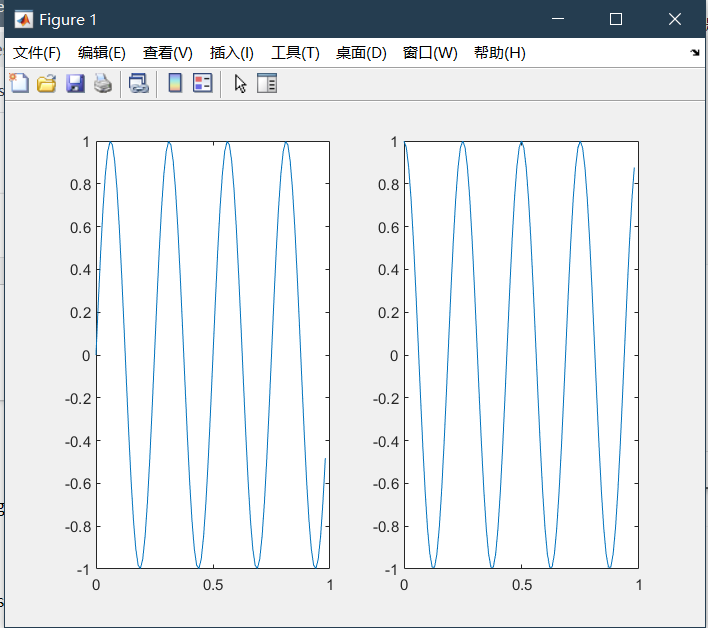Insert a legend using toolbar icon
Screen dimensions: 708x628
[x=203, y=84]
